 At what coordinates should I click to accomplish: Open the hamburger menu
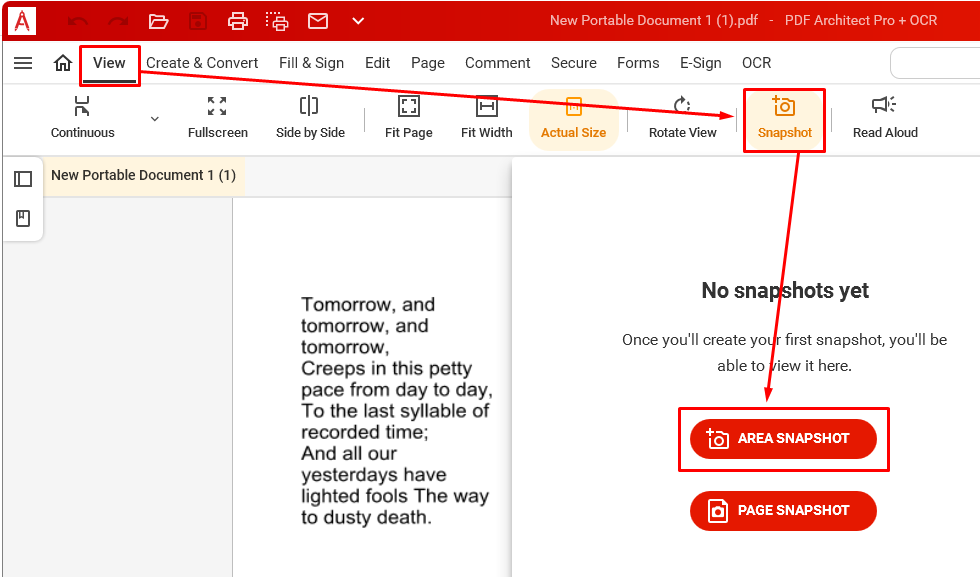(23, 63)
